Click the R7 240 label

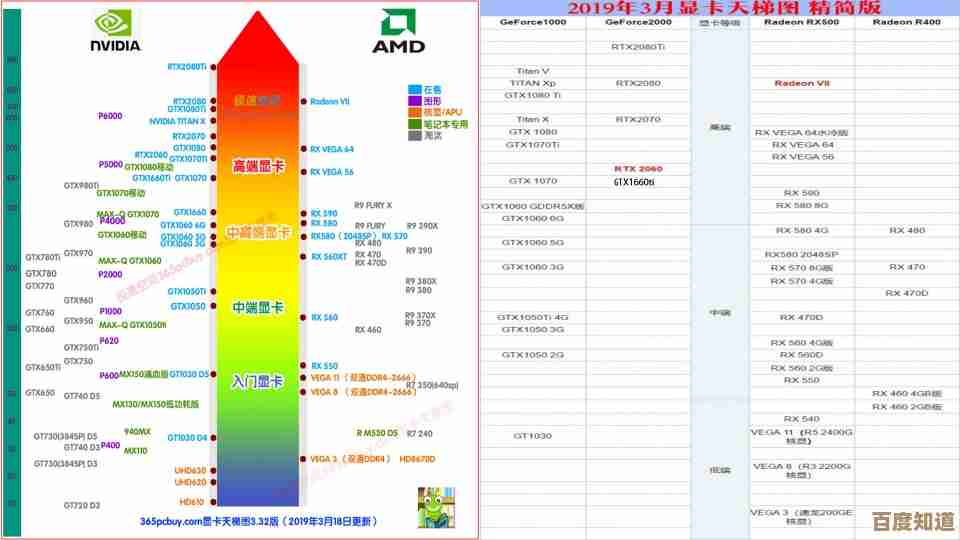(x=419, y=433)
